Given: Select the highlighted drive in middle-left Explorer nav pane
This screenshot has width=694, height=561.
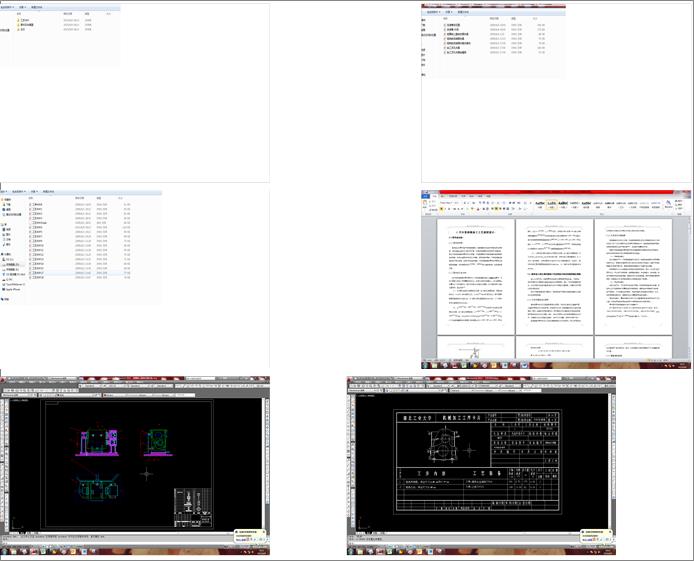Looking at the screenshot, I should click(12, 265).
